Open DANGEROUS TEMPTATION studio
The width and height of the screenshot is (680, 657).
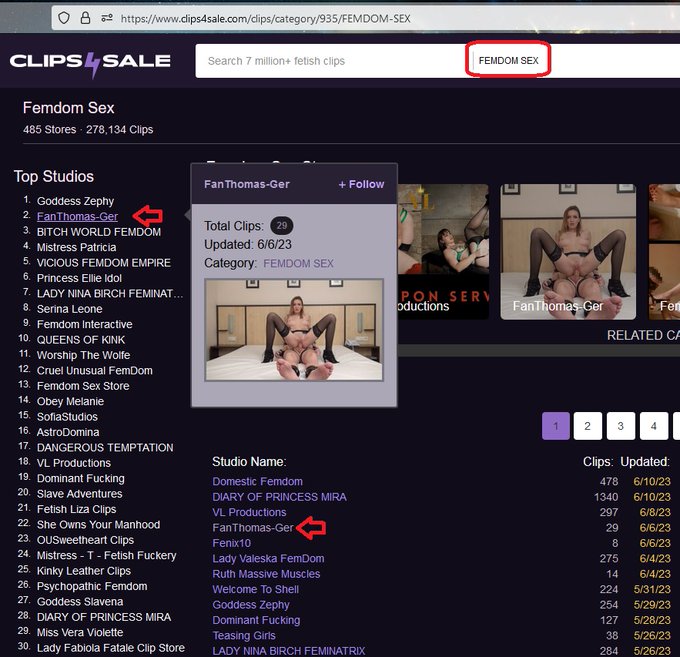point(105,448)
